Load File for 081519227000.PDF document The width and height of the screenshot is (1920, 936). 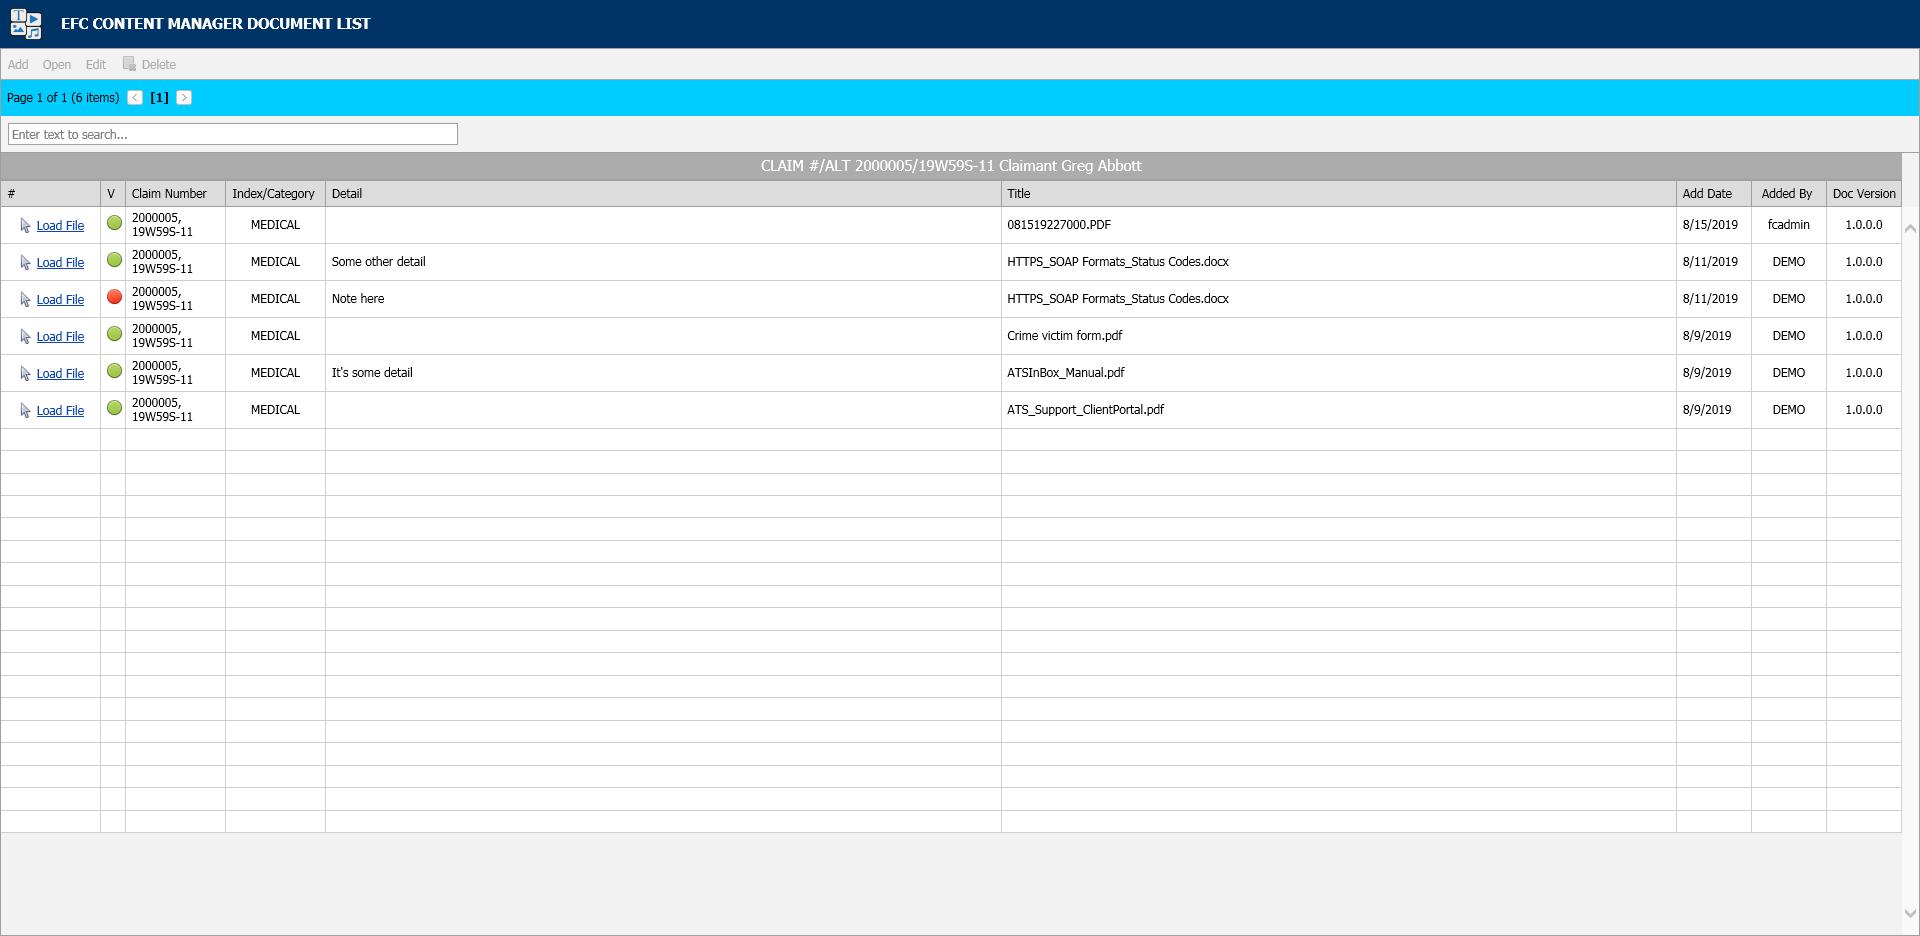(x=60, y=226)
